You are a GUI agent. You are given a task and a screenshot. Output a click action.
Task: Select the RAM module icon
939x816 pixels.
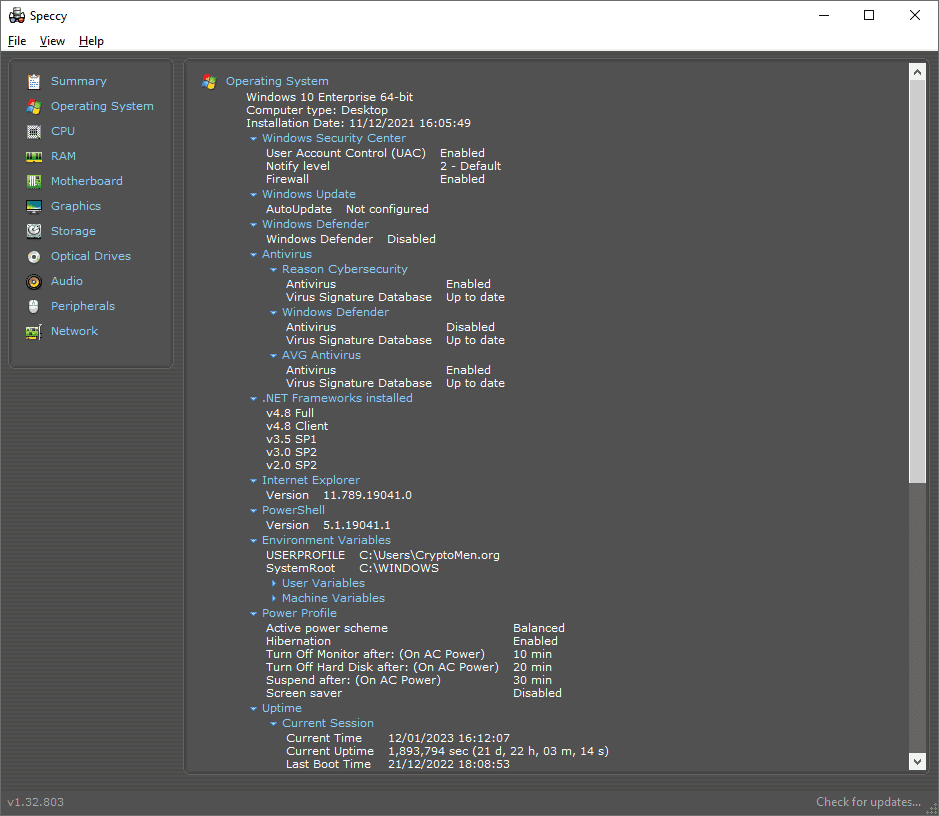34,156
